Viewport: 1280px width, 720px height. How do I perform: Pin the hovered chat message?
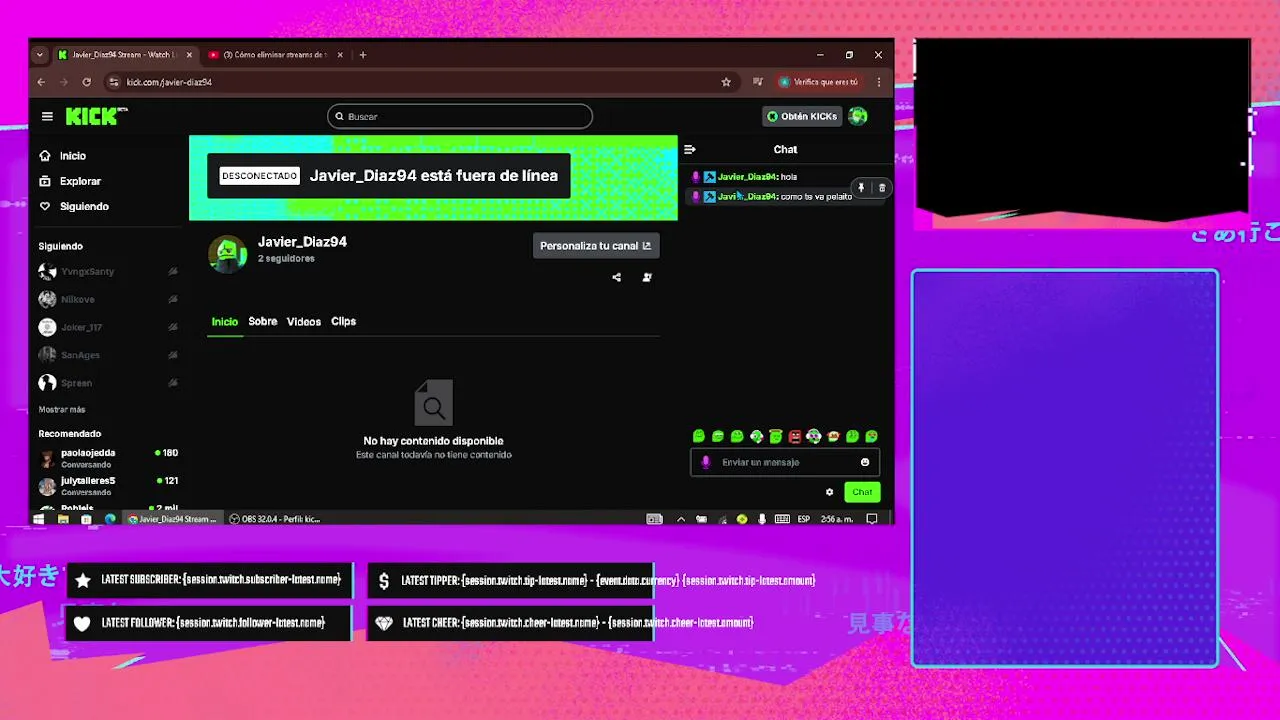(861, 188)
